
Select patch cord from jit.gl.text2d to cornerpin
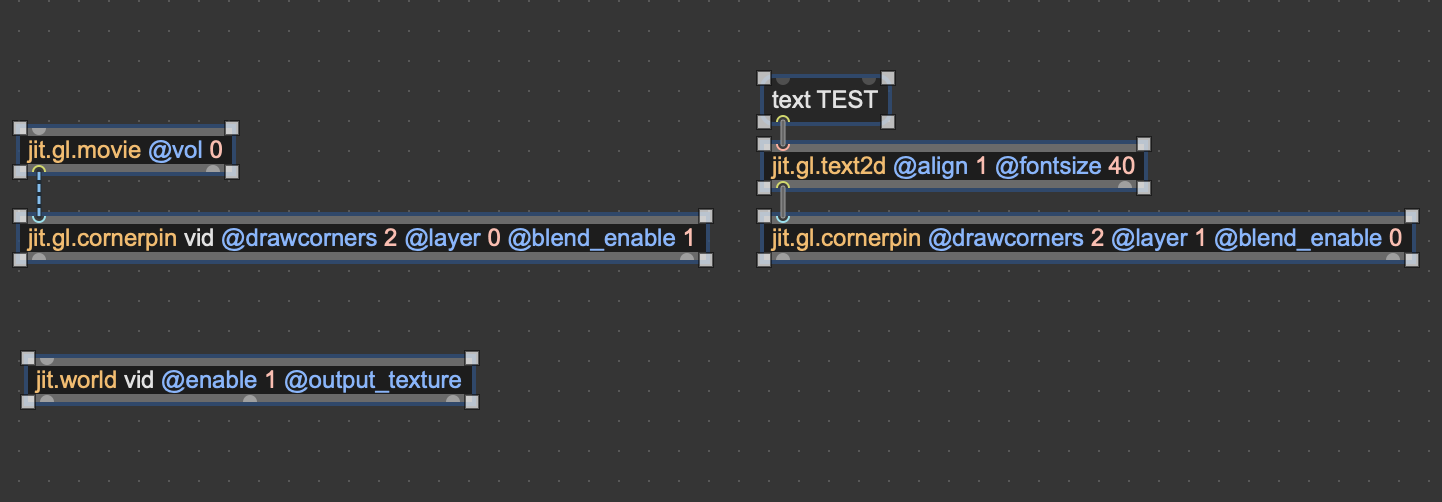coord(783,202)
